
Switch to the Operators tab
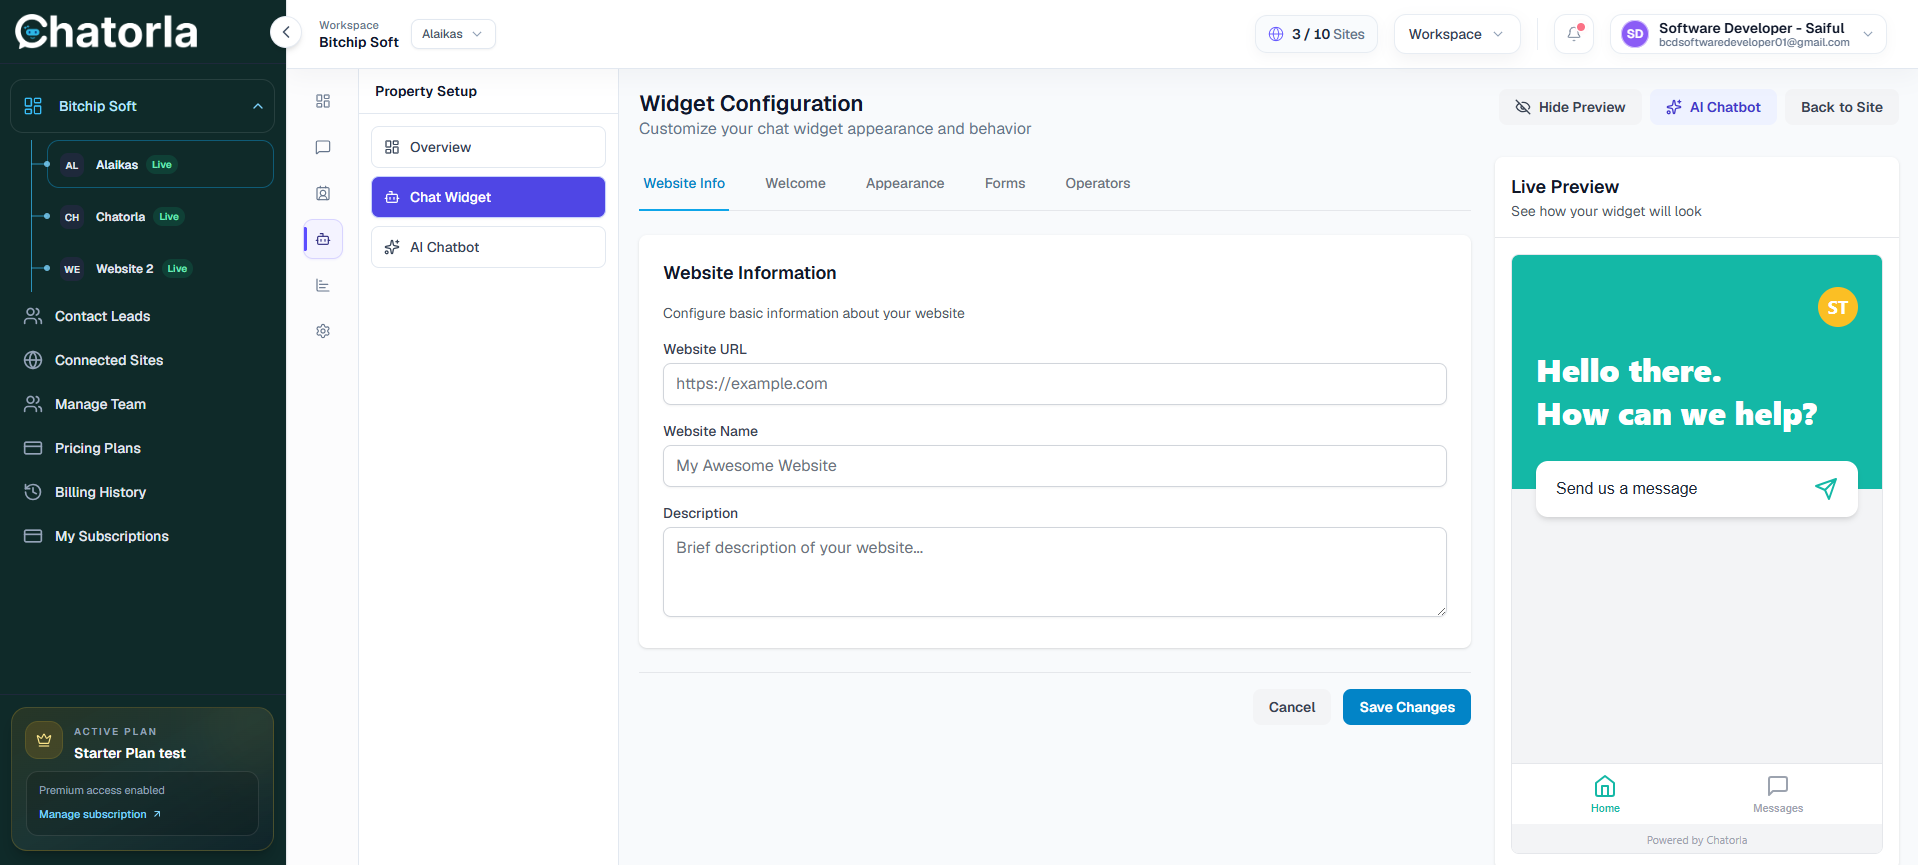point(1098,183)
